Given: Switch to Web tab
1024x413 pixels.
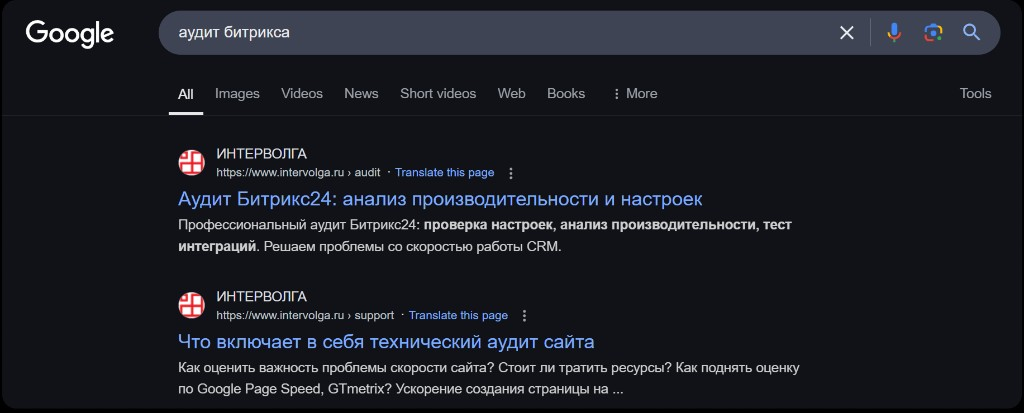Looking at the screenshot, I should pyautogui.click(x=511, y=93).
